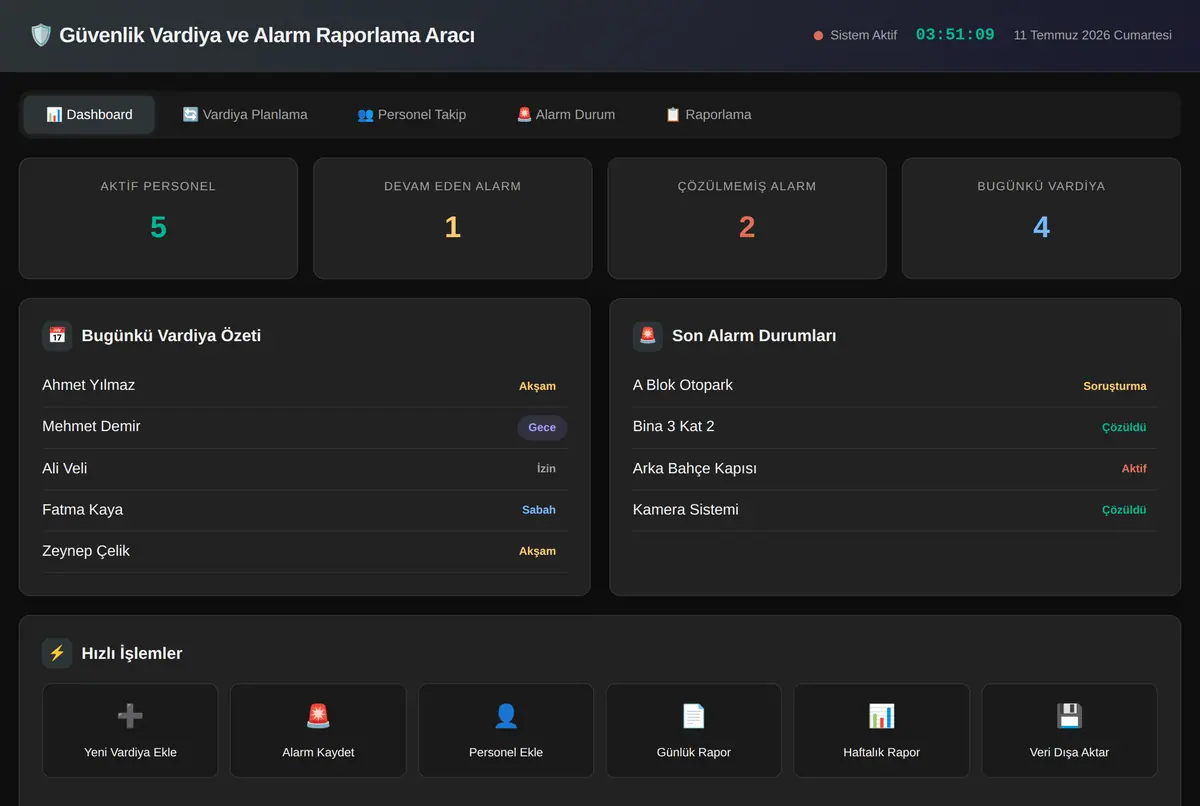Click the A Blok Otopark alarm entry
Screen dimensions: 1200x806
tap(894, 386)
